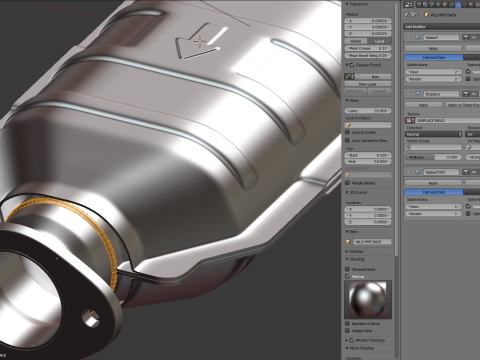This screenshot has width=480, height=360.
Task: Open the editor type selector in Properties header
Action: pyautogui.click(x=408, y=4)
